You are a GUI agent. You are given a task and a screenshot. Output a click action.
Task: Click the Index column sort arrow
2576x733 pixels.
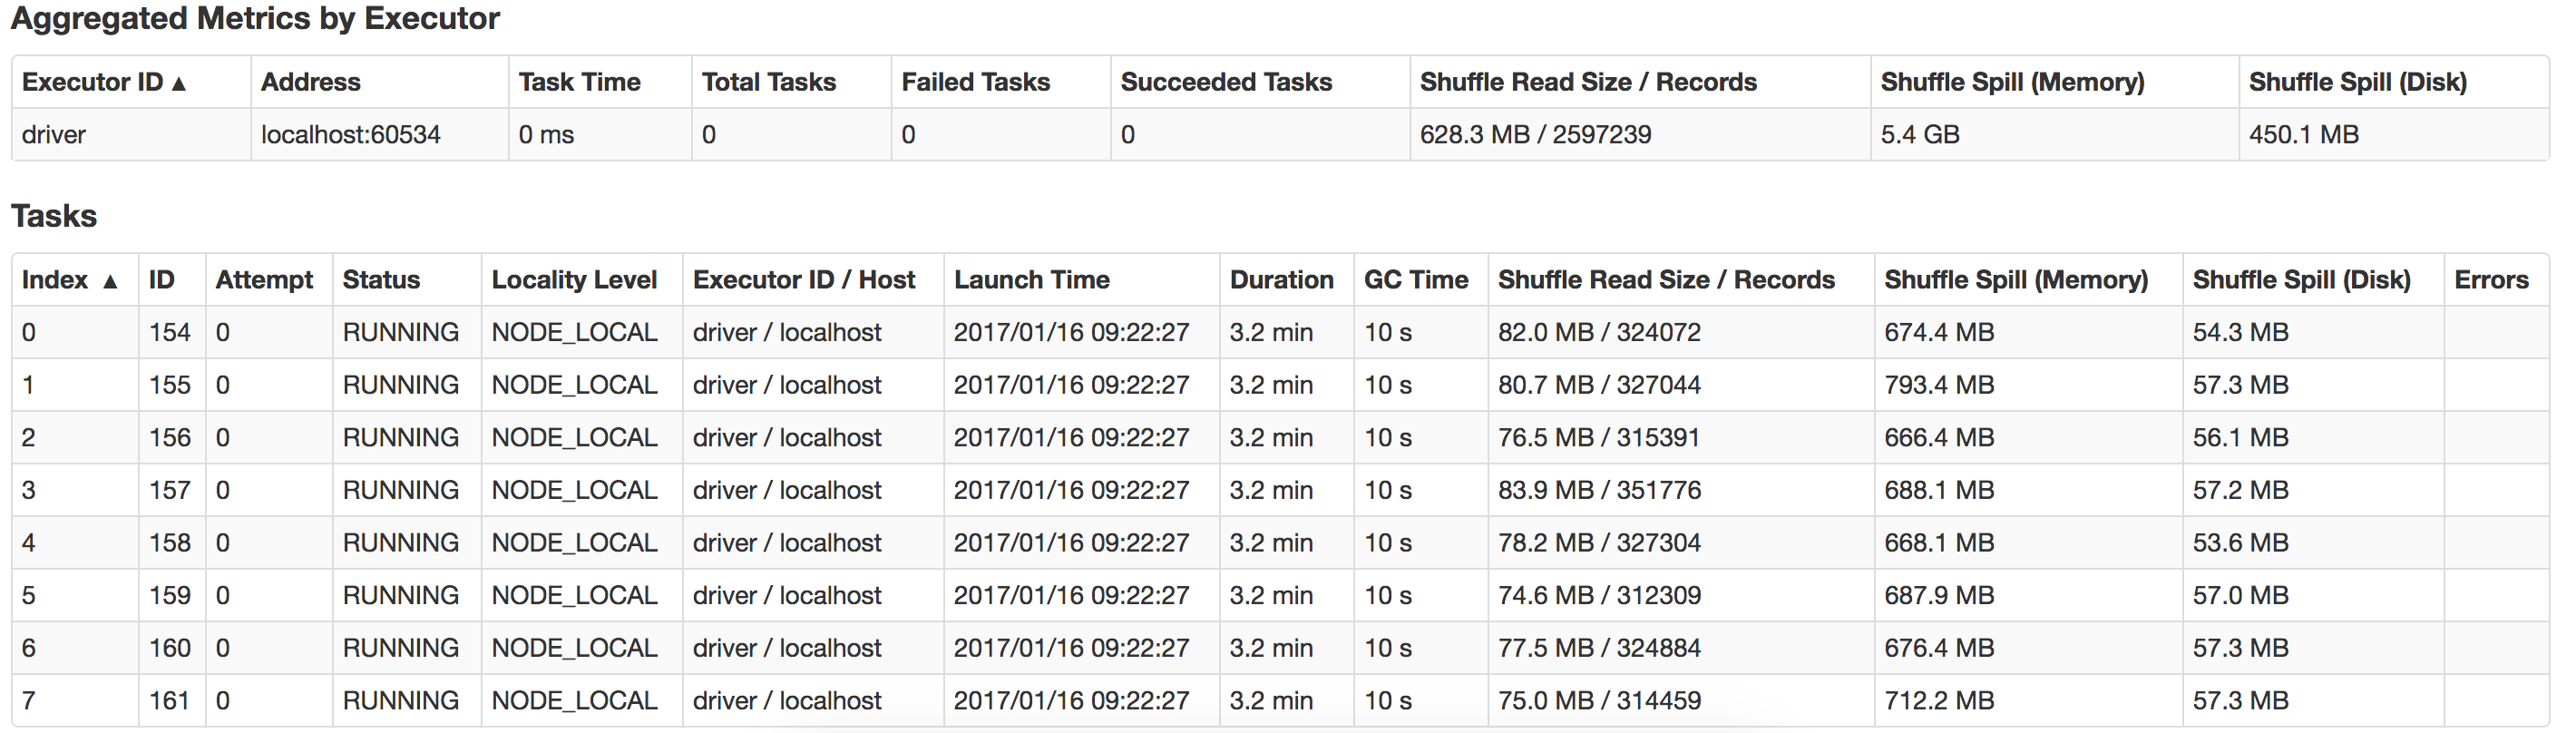110,282
